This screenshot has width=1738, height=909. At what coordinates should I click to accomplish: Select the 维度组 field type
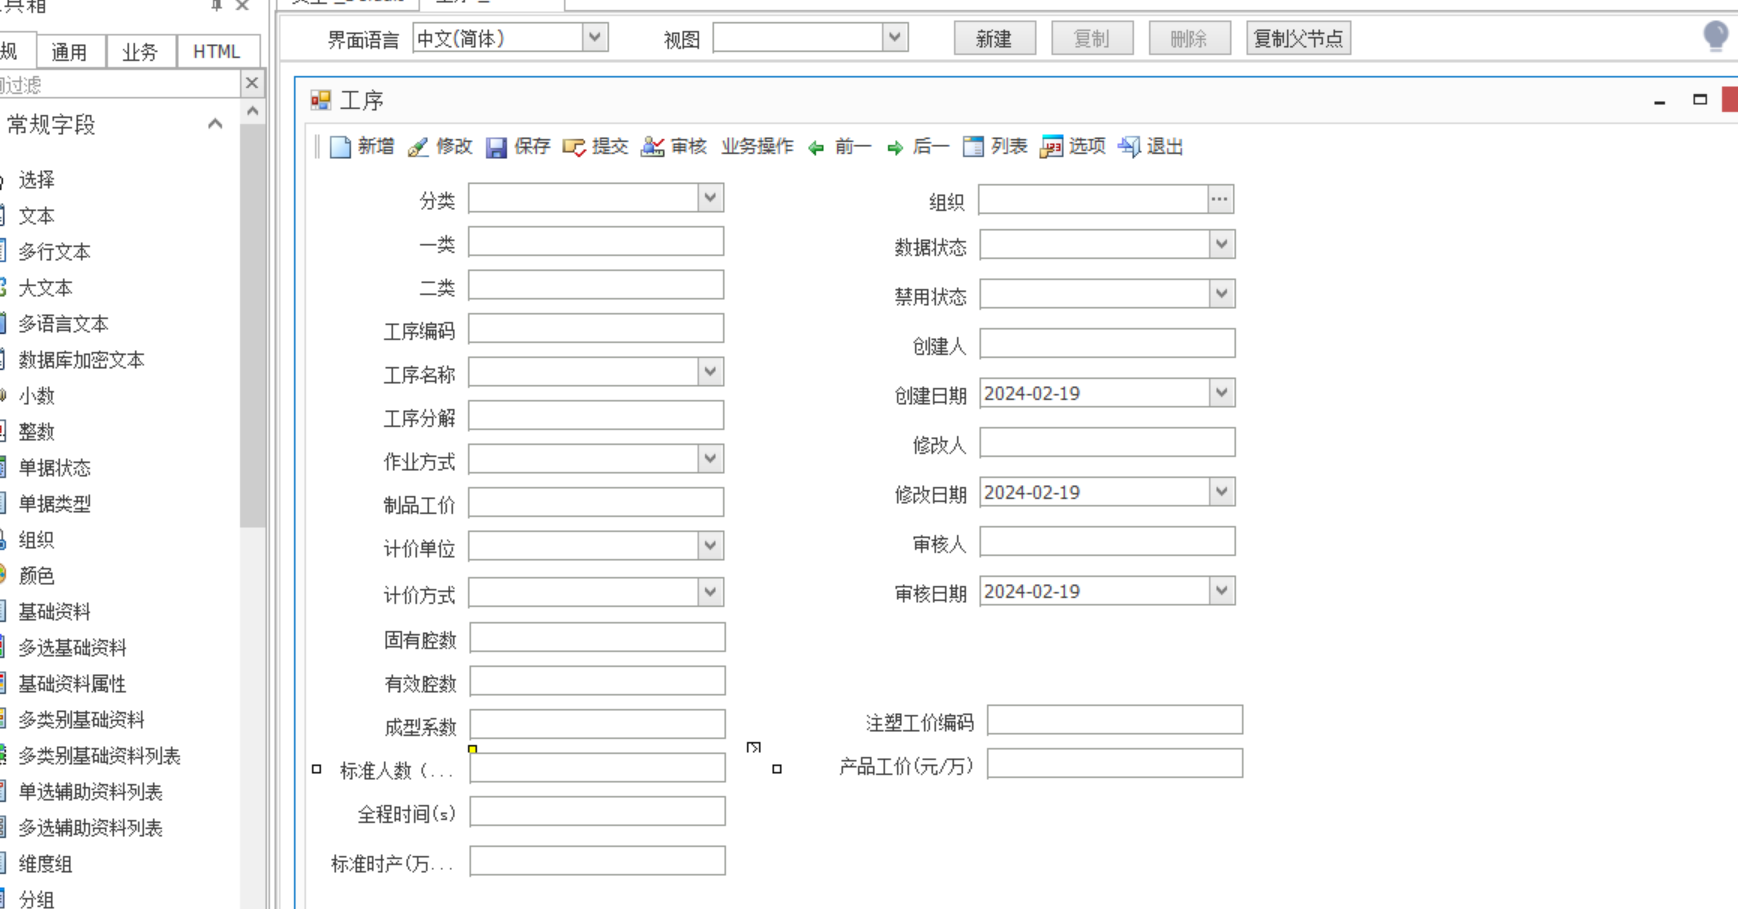pyautogui.click(x=45, y=864)
